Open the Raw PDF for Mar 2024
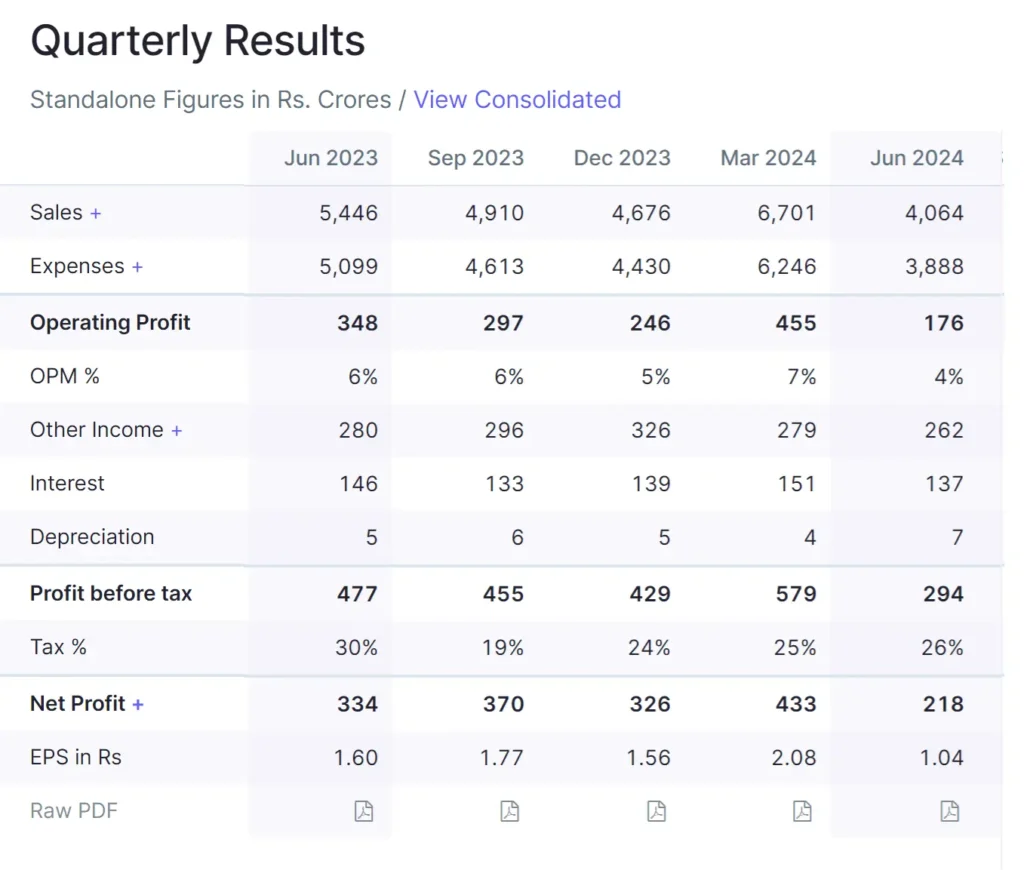Viewport: 1024px width, 870px height. click(802, 811)
